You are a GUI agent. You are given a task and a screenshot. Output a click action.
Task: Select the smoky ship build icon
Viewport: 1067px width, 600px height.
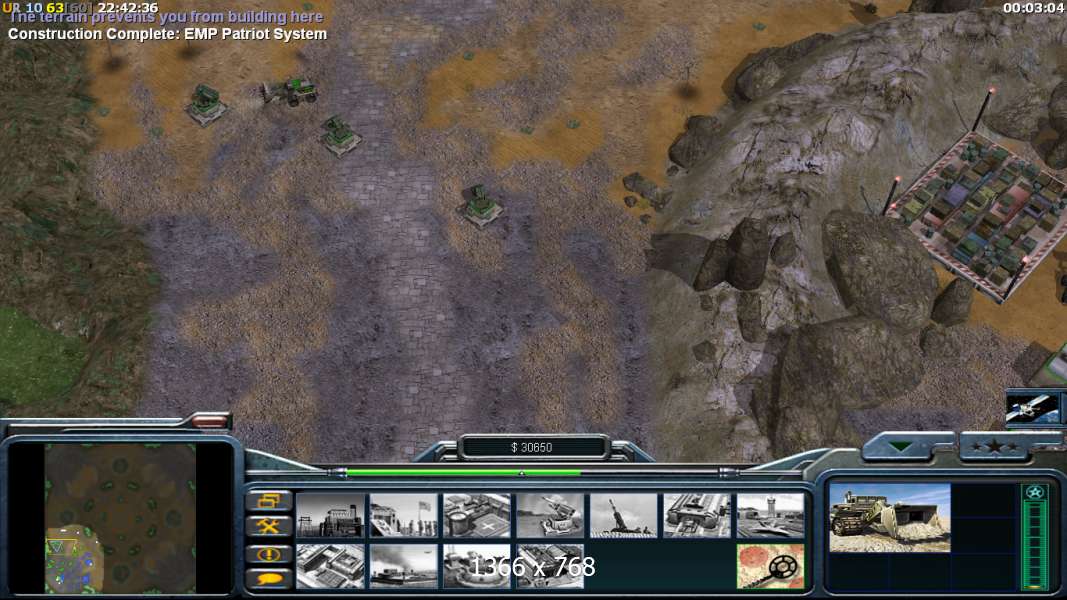point(404,566)
